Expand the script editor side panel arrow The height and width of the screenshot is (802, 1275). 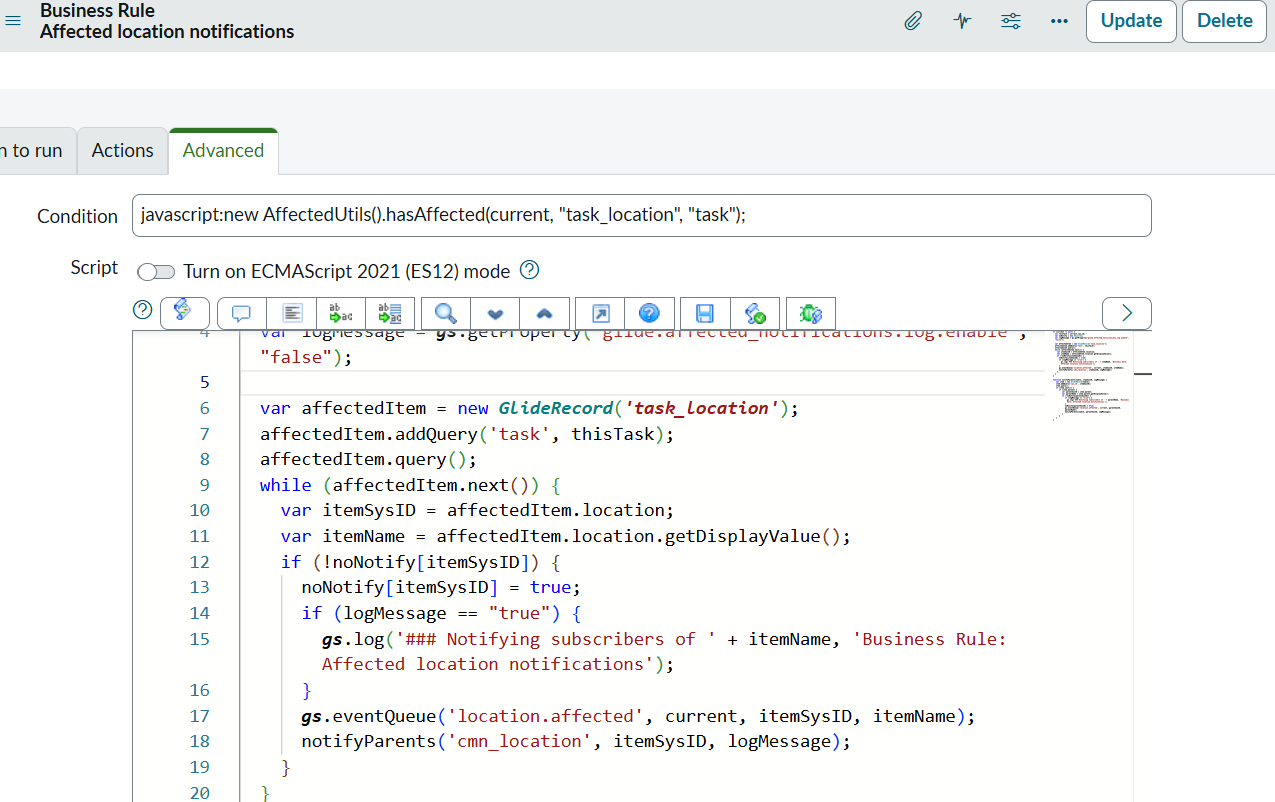point(1127,313)
